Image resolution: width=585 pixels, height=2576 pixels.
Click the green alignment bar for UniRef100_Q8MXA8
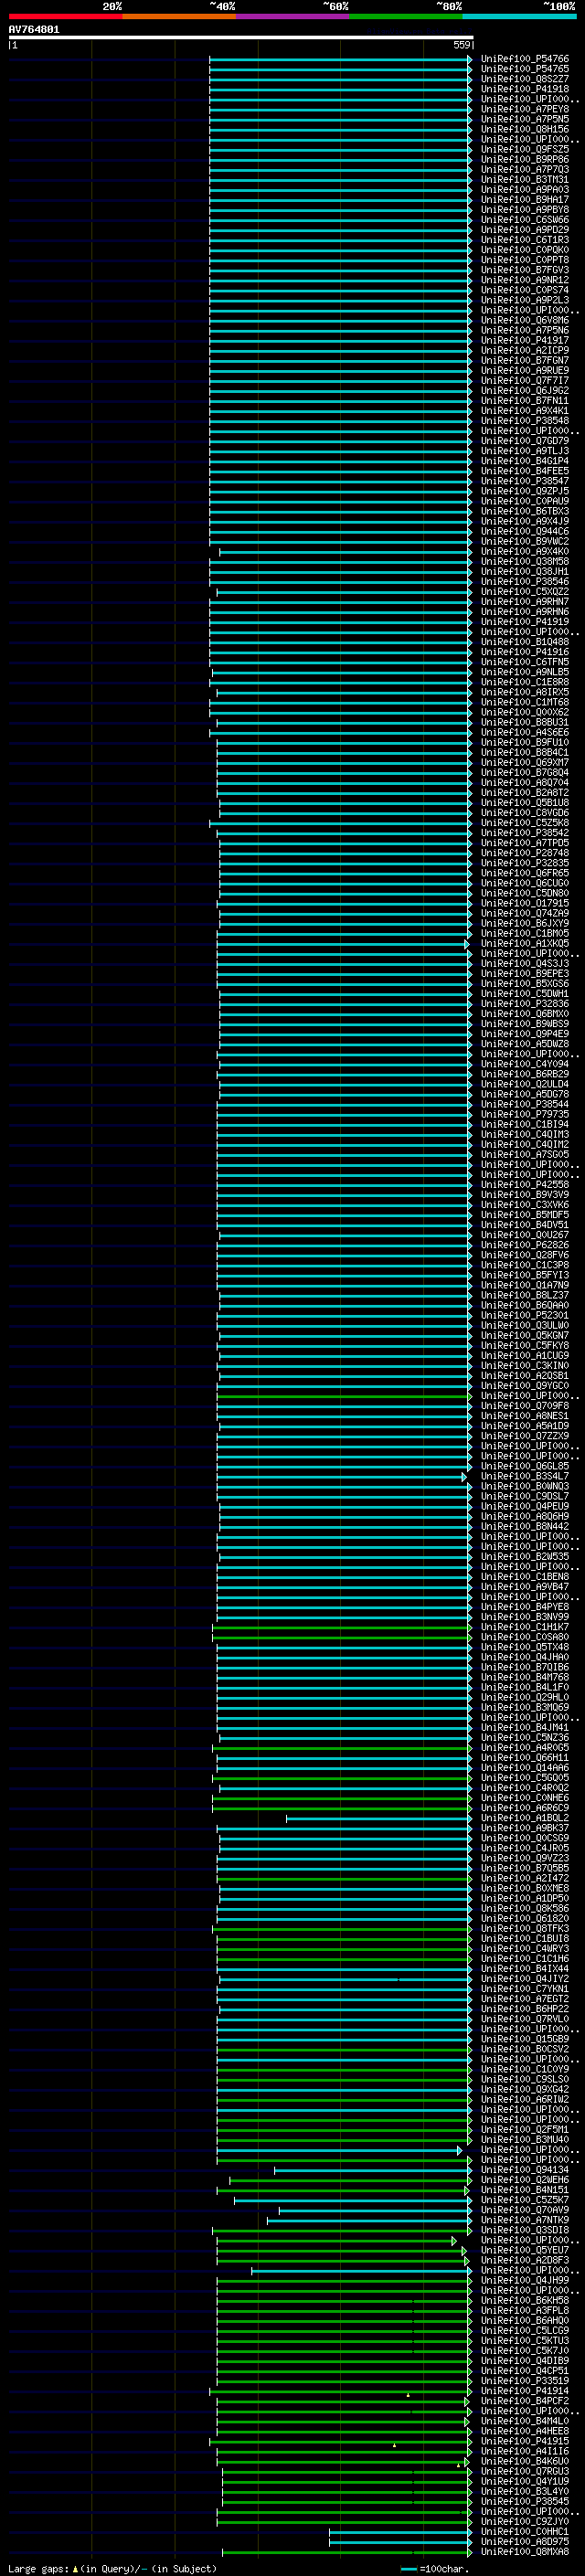coord(347,2551)
